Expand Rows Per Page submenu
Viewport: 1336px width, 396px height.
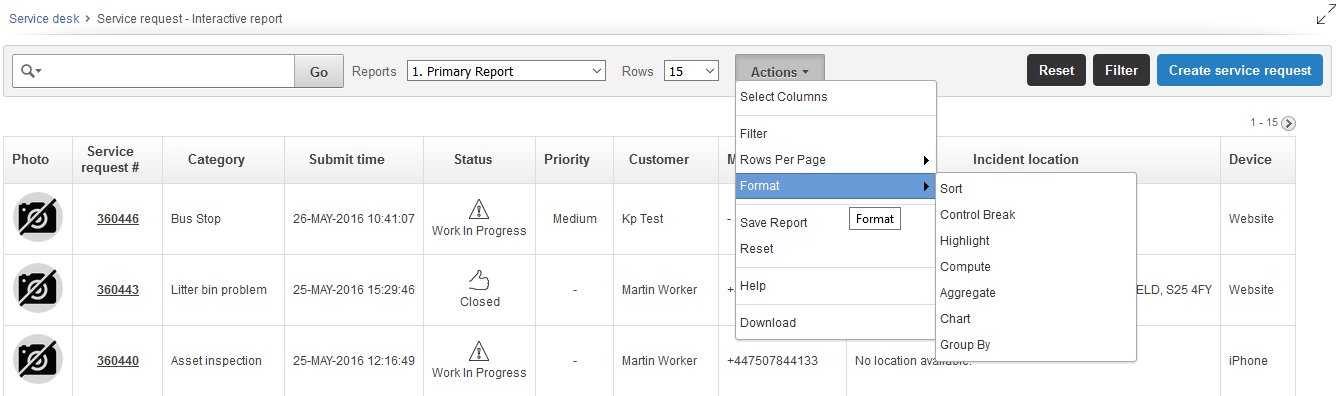point(836,160)
